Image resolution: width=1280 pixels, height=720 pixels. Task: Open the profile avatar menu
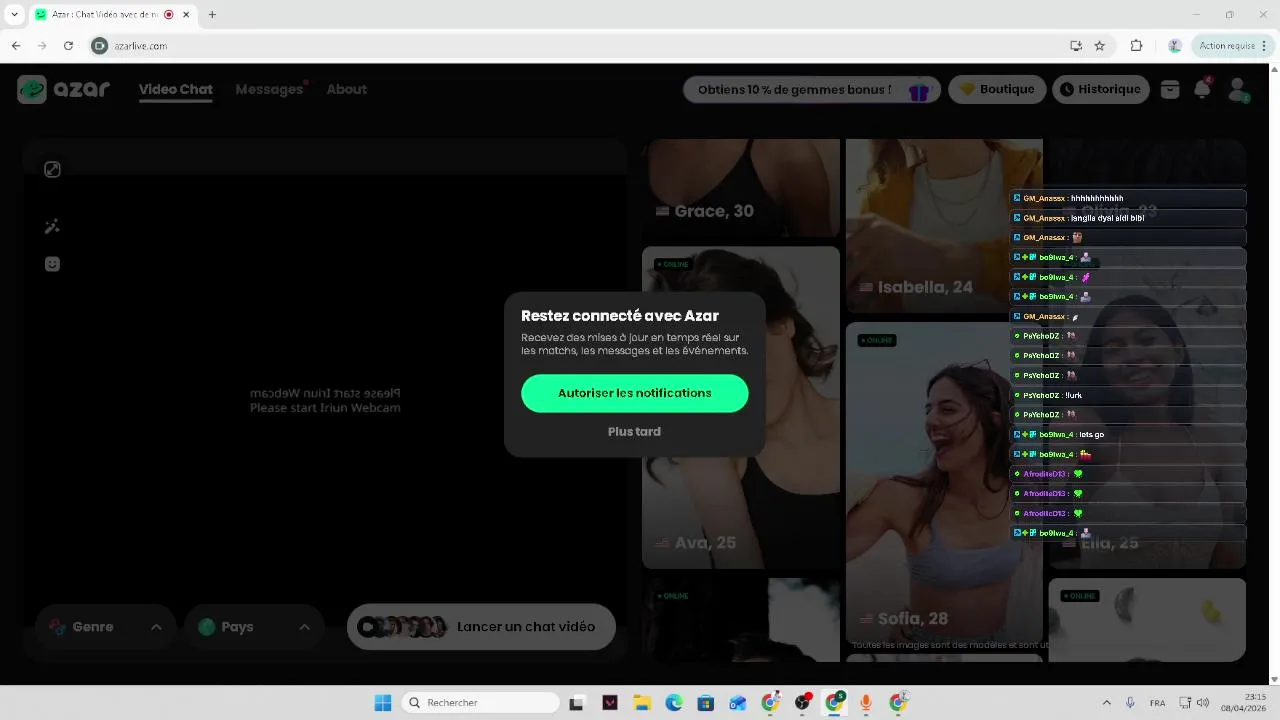1238,90
